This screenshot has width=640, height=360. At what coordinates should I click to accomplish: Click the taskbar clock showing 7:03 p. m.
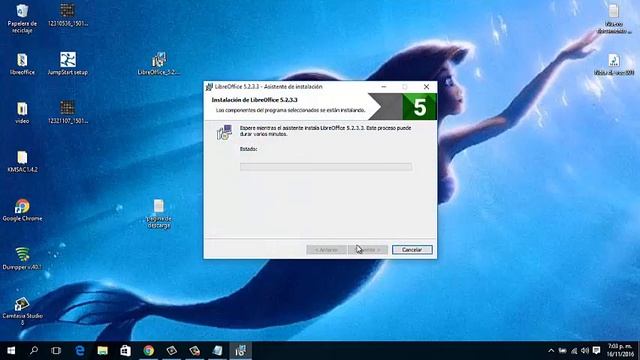coord(620,351)
